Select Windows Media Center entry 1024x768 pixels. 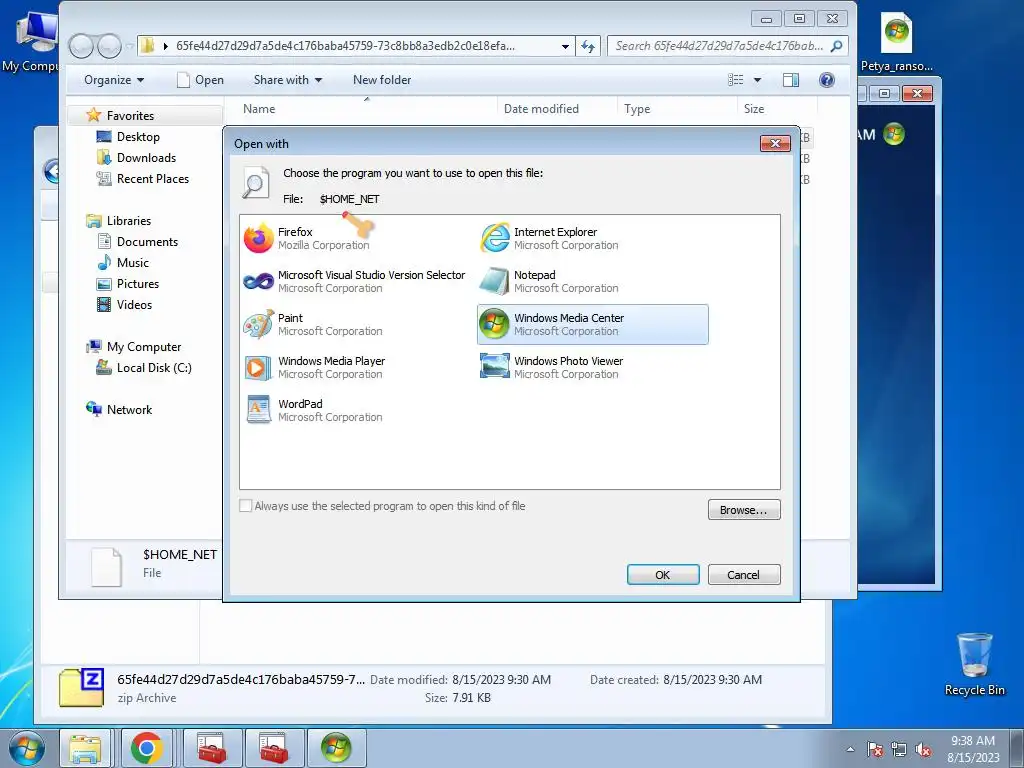pyautogui.click(x=592, y=325)
